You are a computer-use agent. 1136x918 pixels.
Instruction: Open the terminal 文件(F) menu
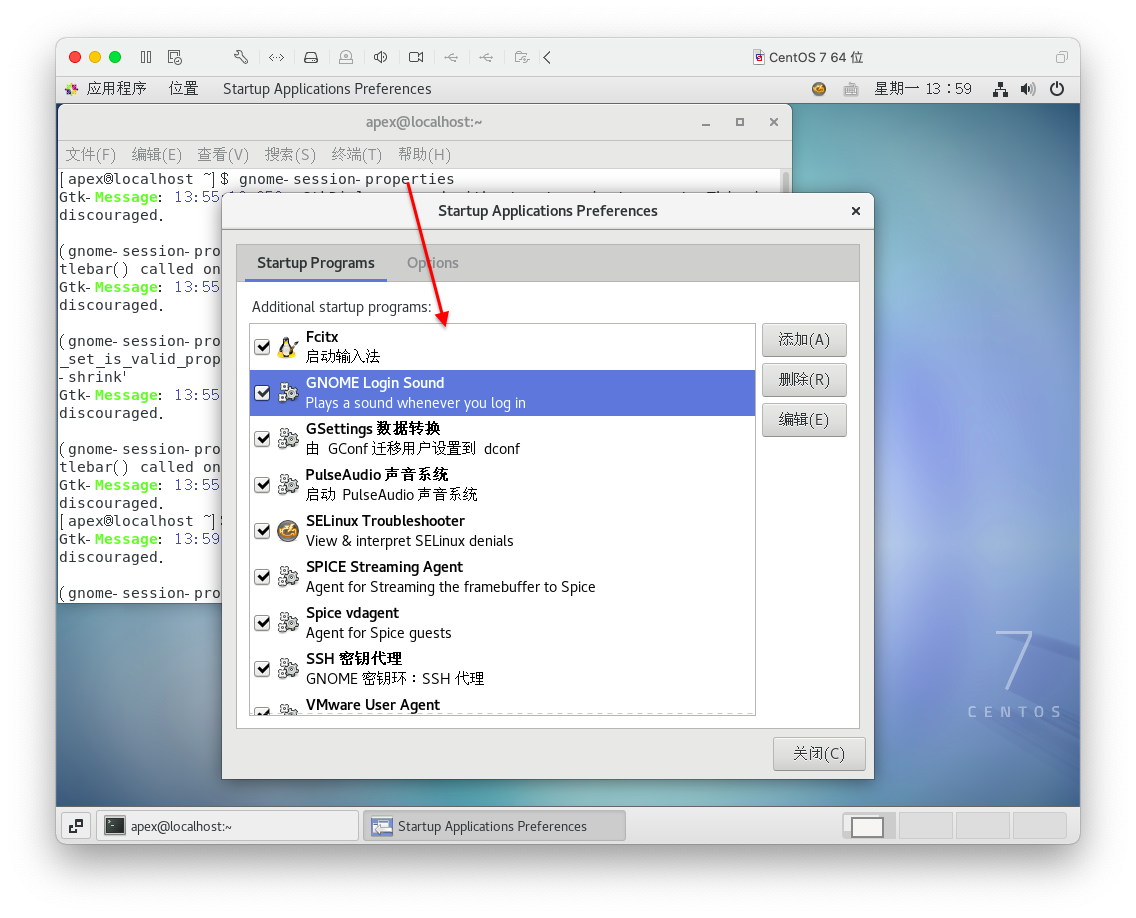(91, 154)
